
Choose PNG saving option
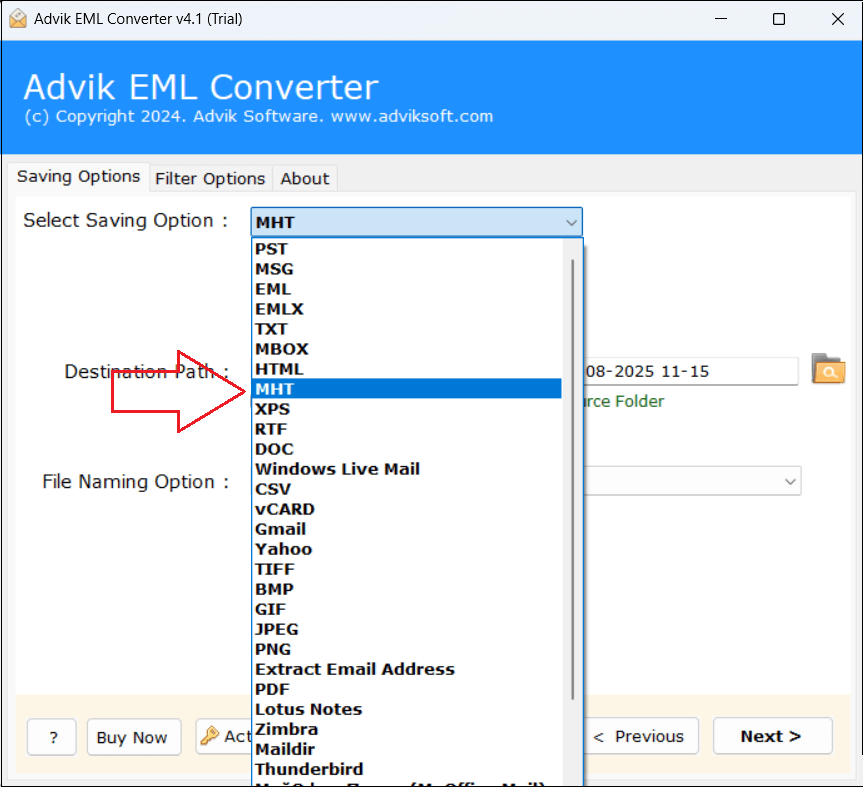(406, 649)
